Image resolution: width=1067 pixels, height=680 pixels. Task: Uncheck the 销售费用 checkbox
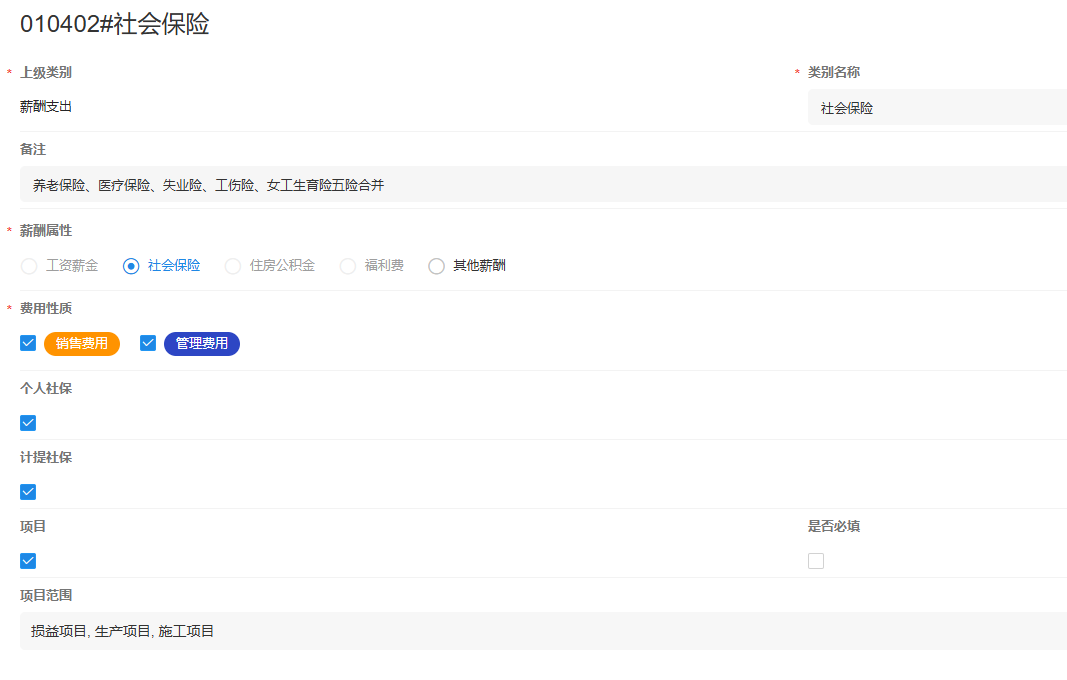click(27, 342)
